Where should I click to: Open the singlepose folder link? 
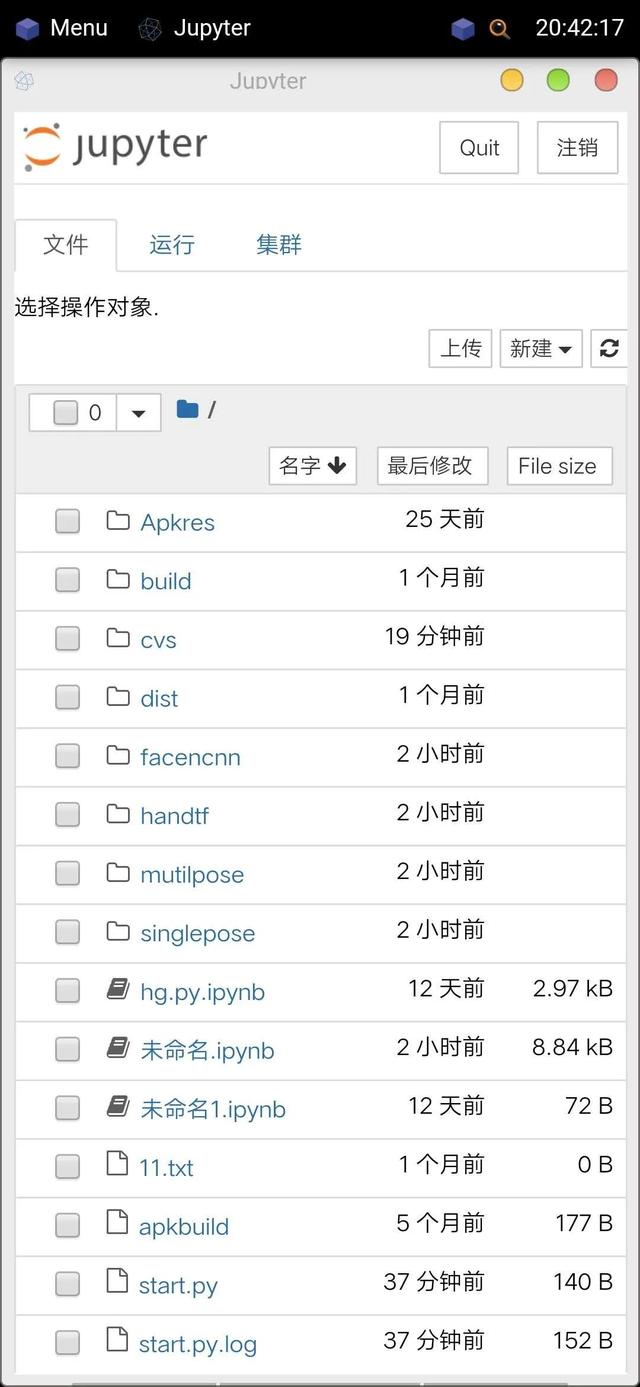197,934
